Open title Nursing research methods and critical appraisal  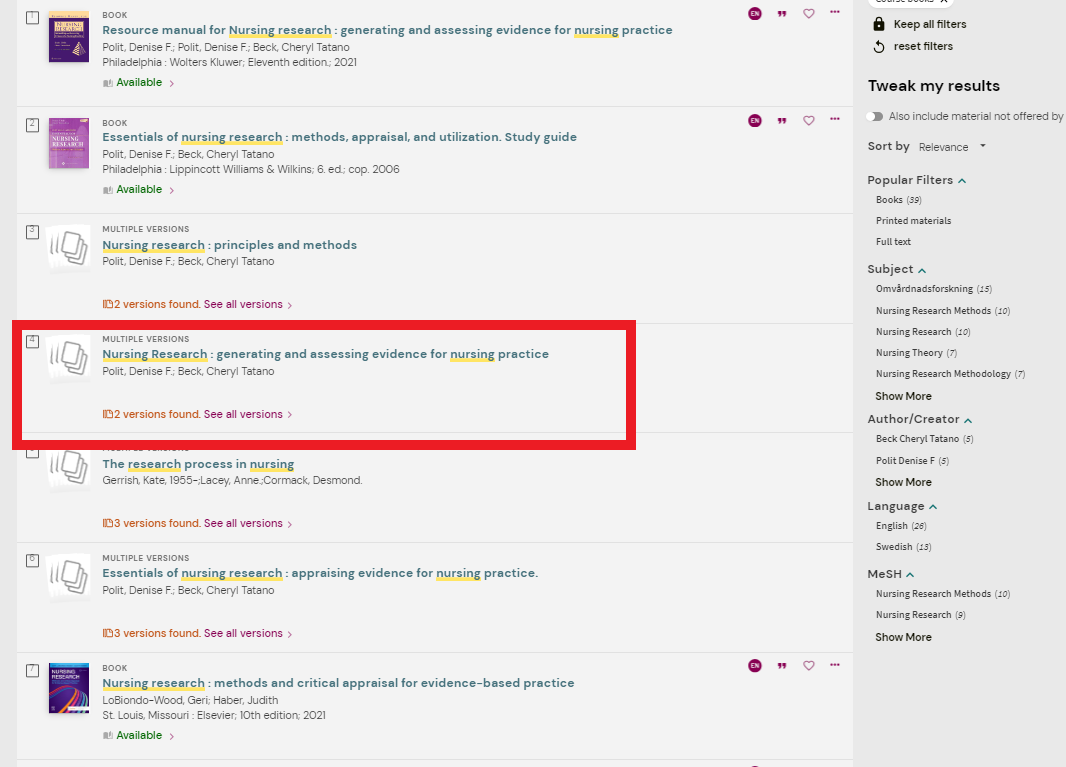(338, 683)
